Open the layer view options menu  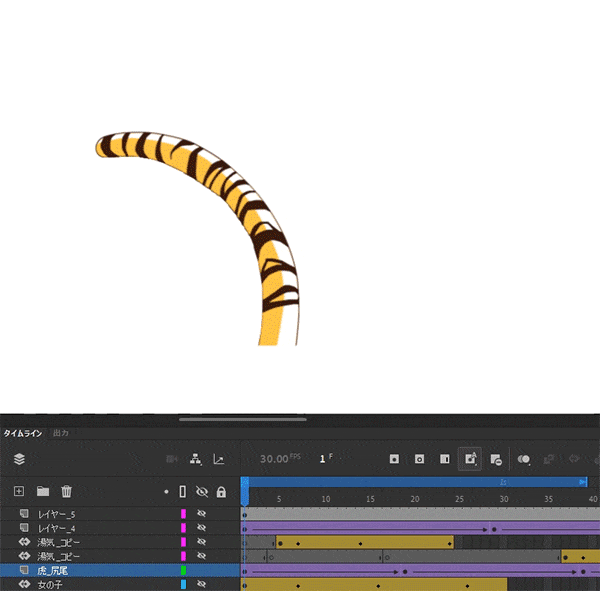[x=18, y=459]
